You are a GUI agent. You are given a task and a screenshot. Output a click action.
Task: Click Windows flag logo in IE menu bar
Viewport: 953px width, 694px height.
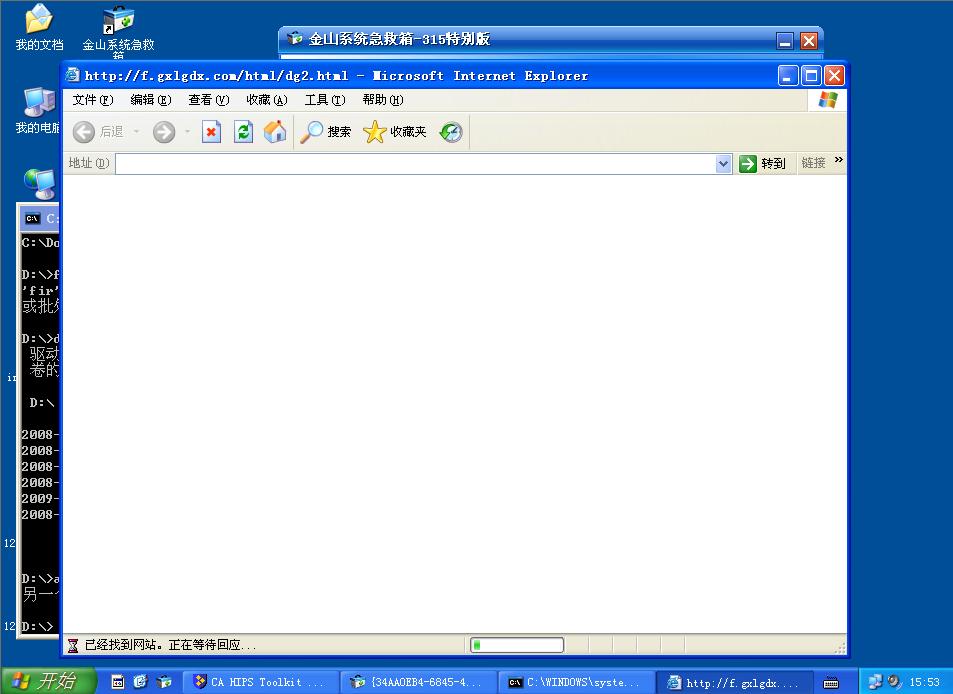[x=827, y=100]
